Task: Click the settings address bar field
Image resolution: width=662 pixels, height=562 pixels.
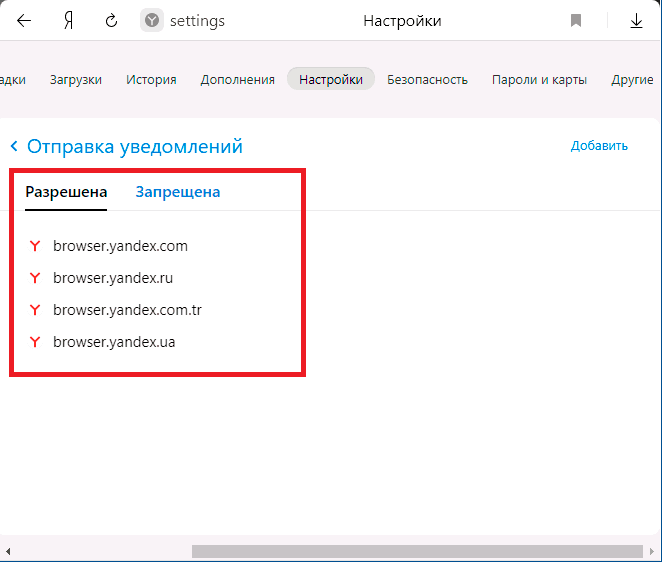Action: pos(198,21)
